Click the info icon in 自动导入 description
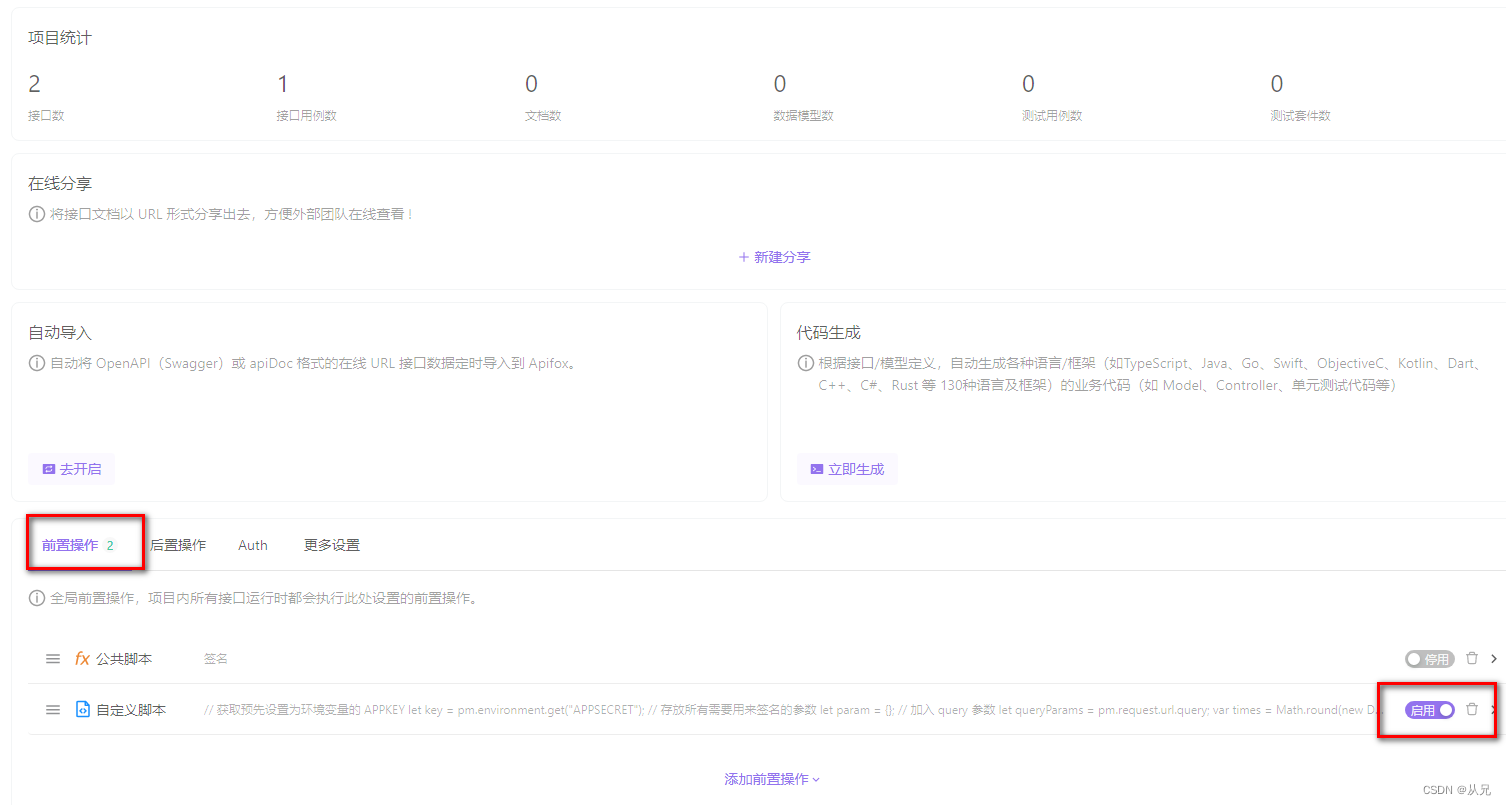1506x805 pixels. click(37, 363)
